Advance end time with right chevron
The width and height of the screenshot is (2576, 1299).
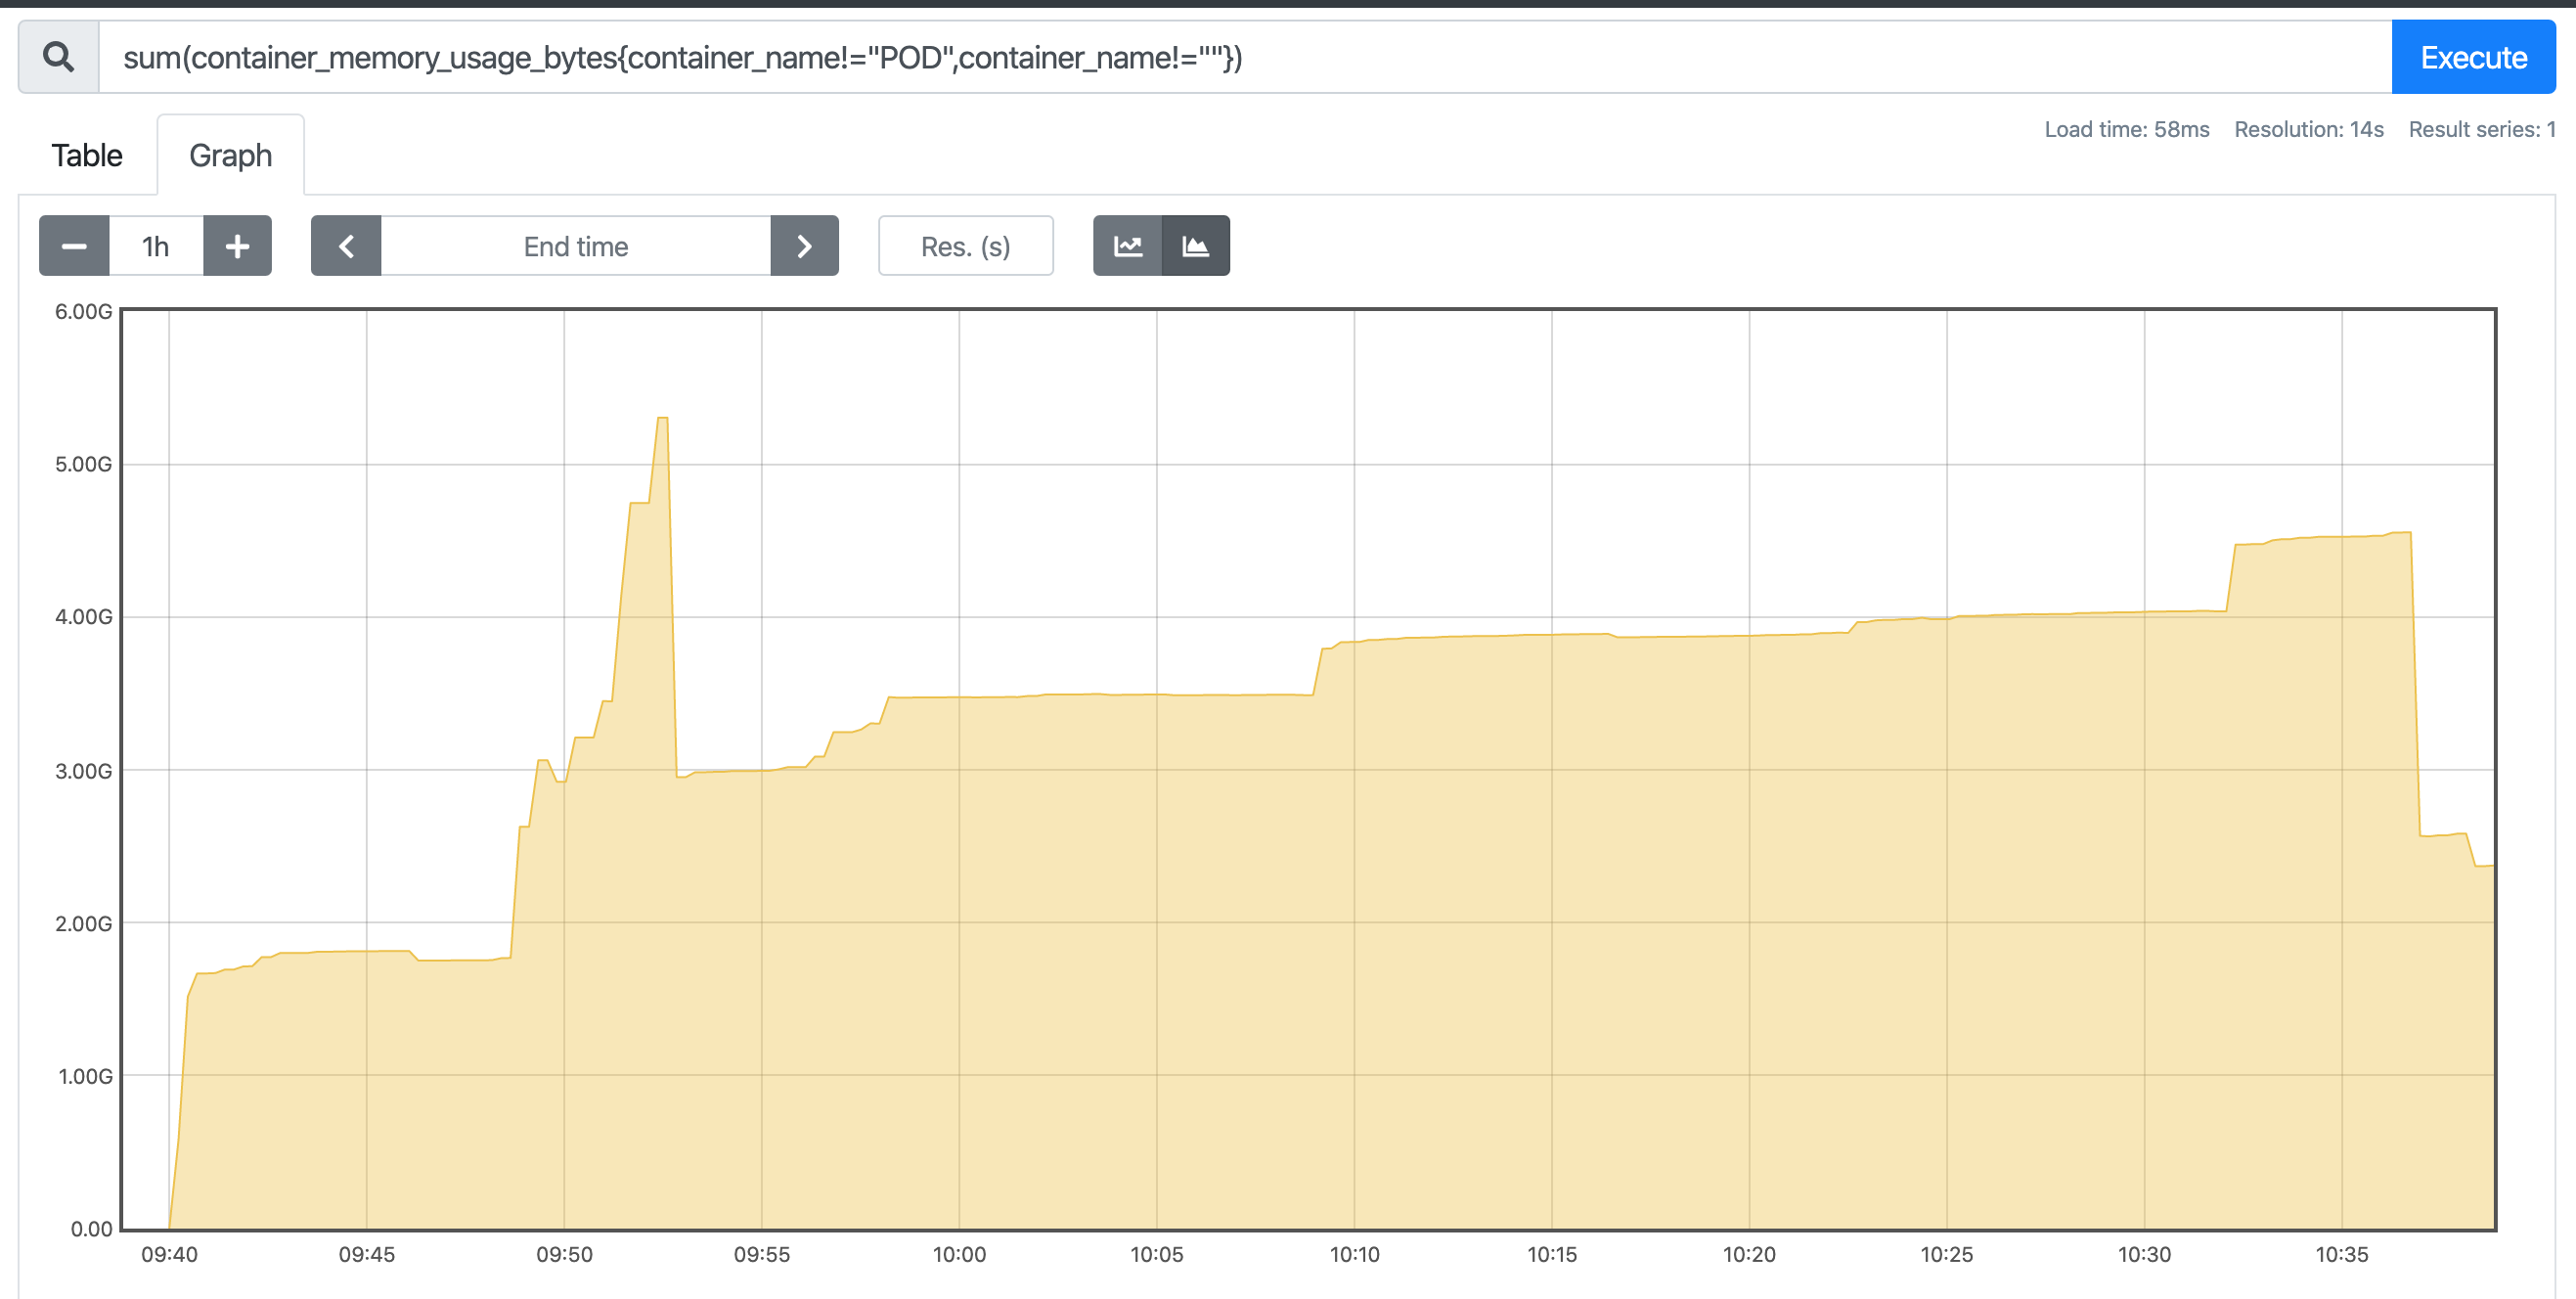(804, 246)
